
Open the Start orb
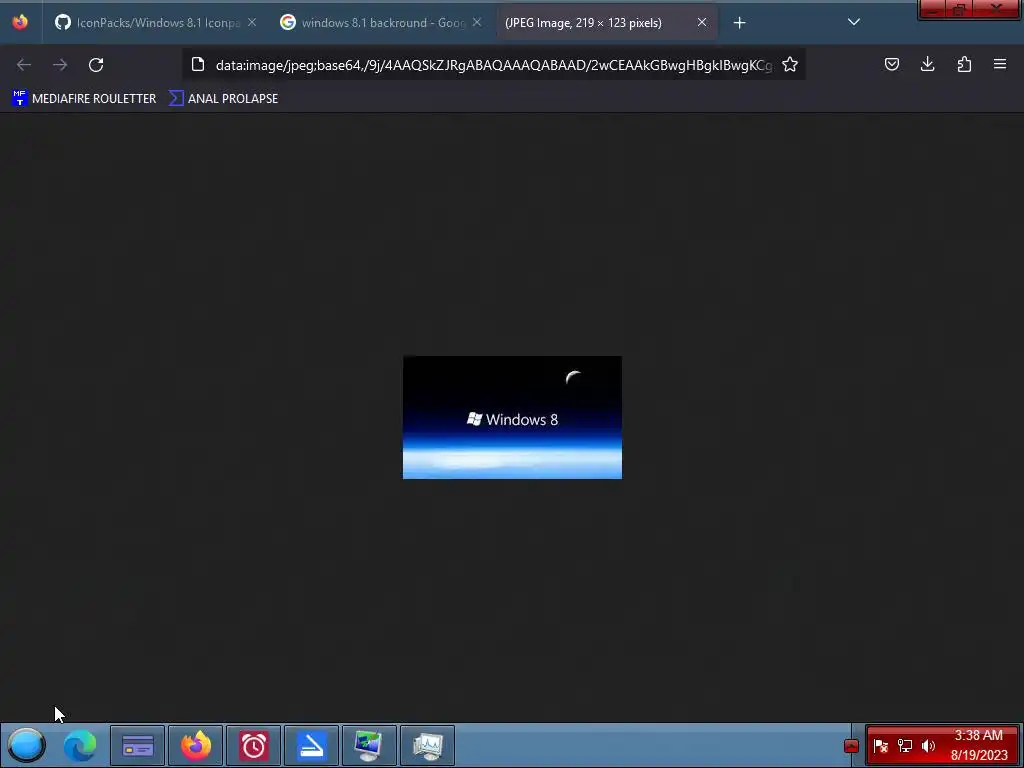26,745
